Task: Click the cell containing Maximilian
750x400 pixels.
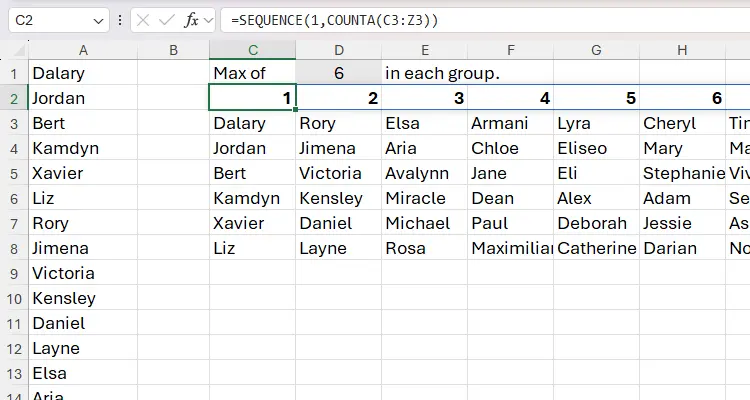Action: coord(510,248)
